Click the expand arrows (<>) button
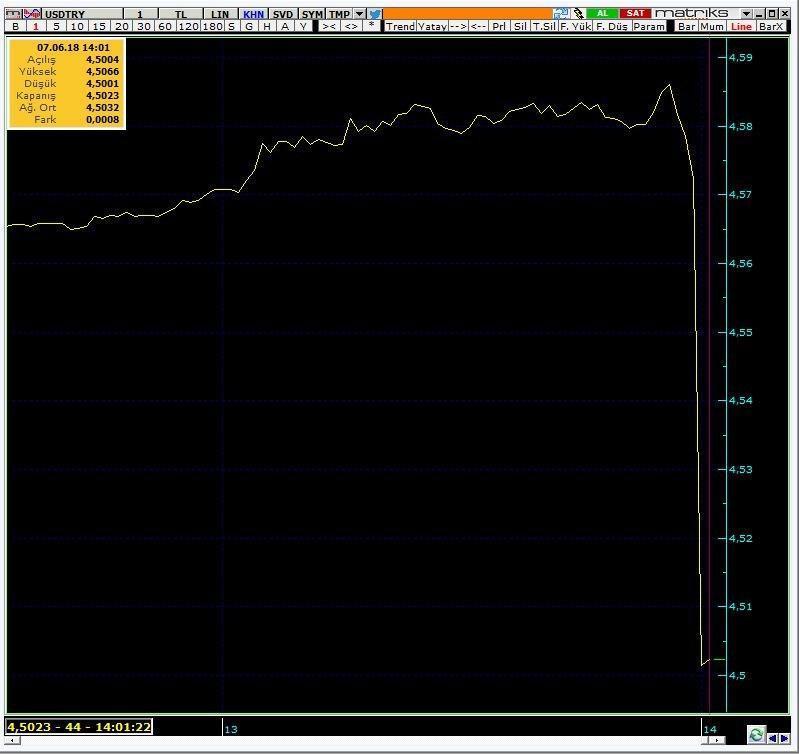Screen dimensions: 799x754 351,26
